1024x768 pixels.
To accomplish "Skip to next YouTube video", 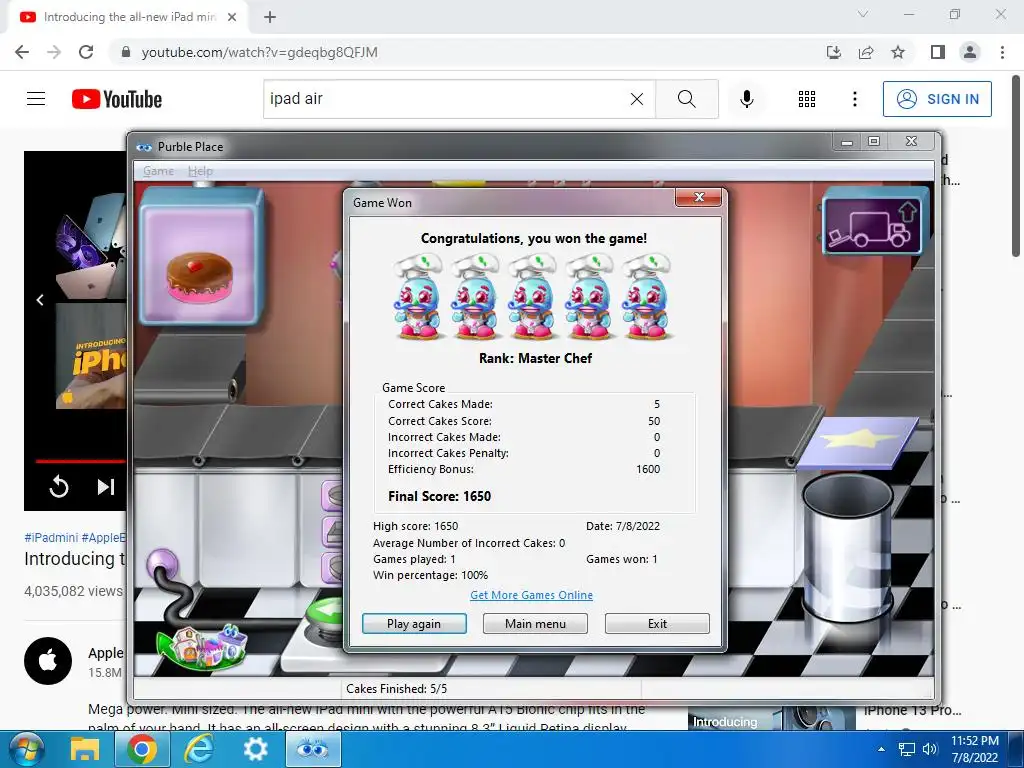I will [x=106, y=487].
